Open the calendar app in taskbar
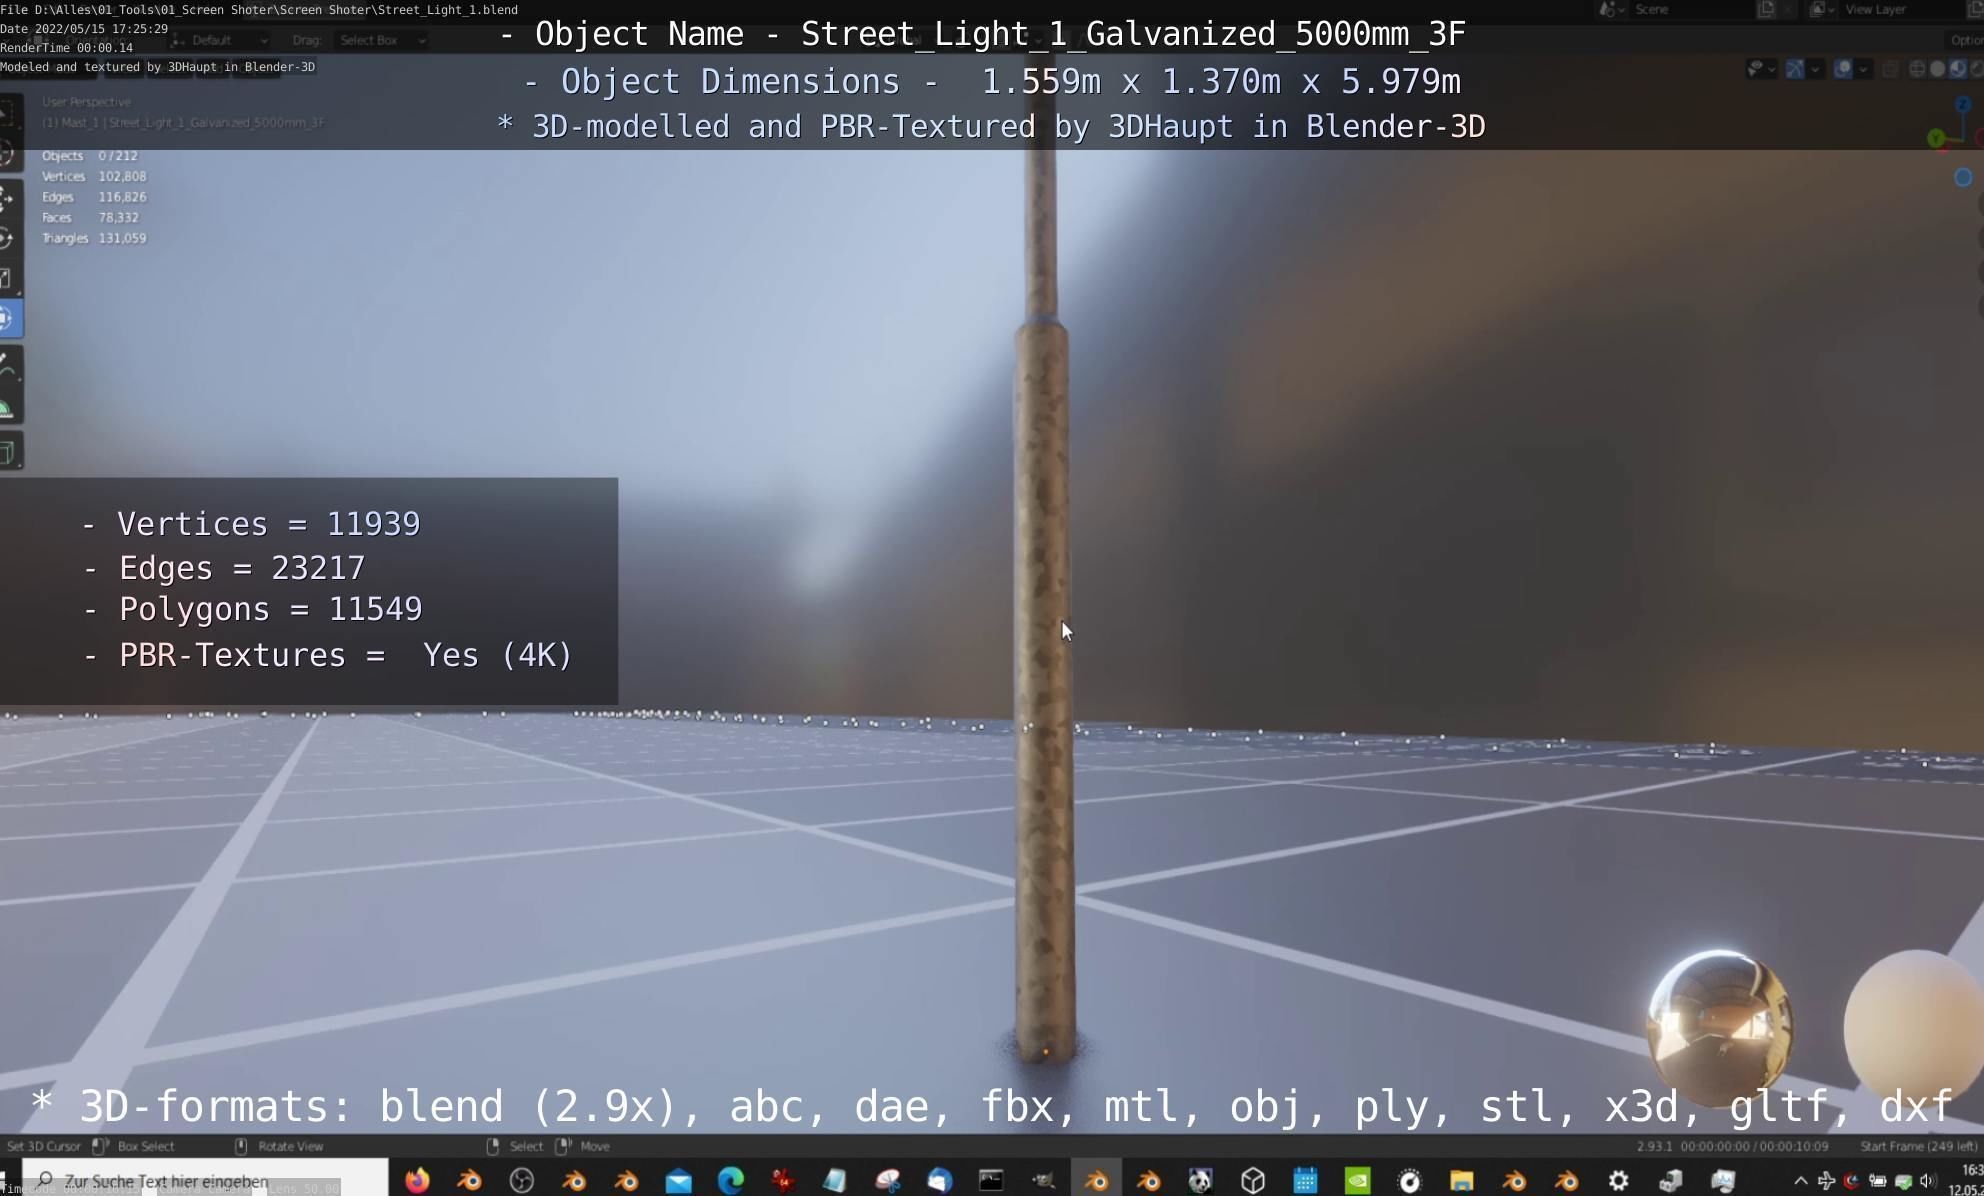 click(1305, 1181)
